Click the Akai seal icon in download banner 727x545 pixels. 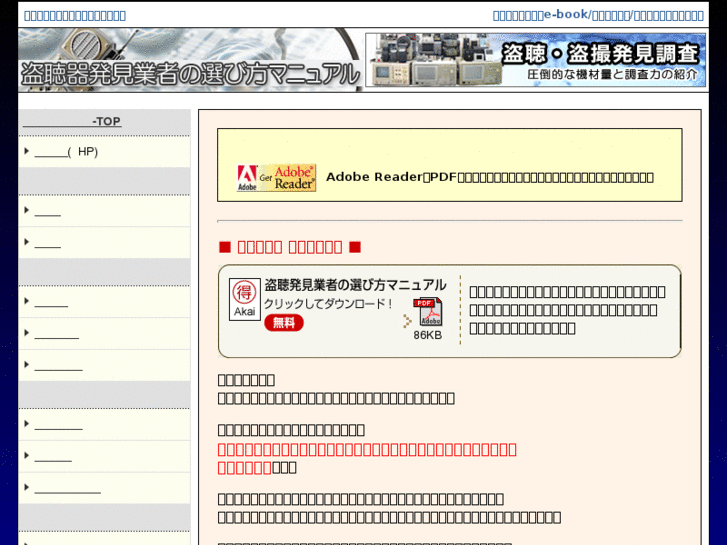pyautogui.click(x=244, y=299)
